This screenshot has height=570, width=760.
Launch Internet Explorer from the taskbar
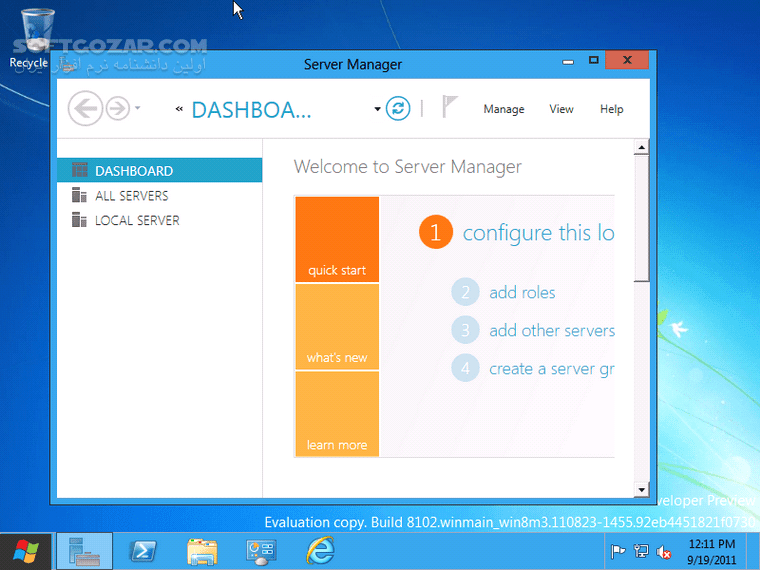(x=320, y=551)
